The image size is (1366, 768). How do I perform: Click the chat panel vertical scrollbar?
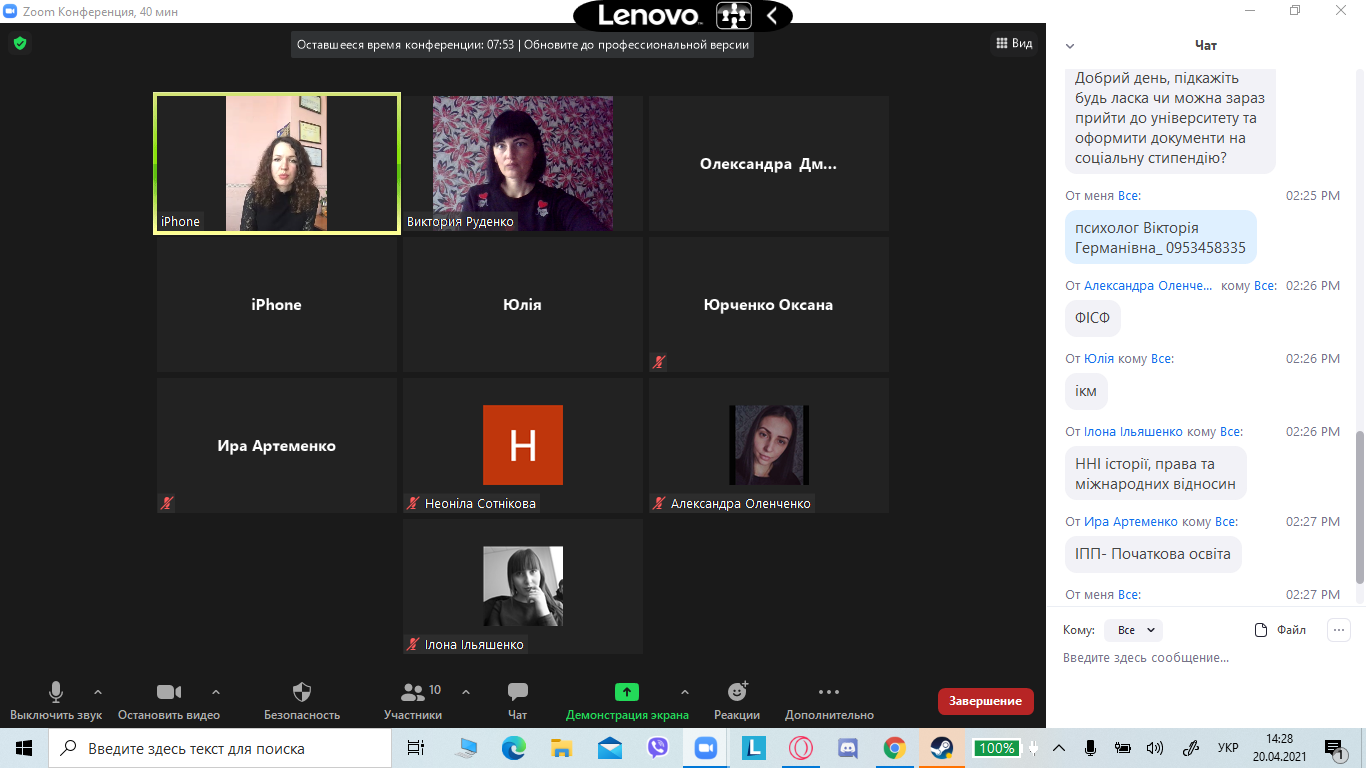(1359, 506)
